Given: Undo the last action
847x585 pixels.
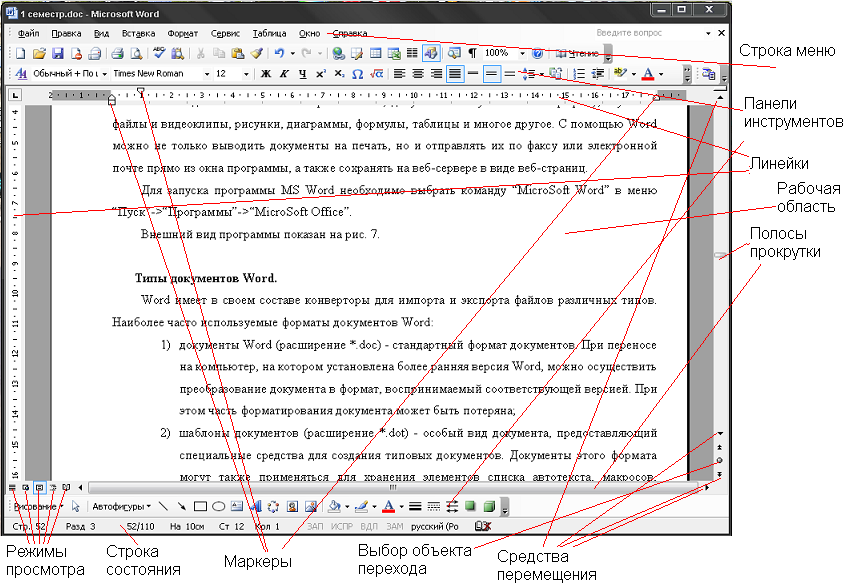Looking at the screenshot, I should coord(279,53).
